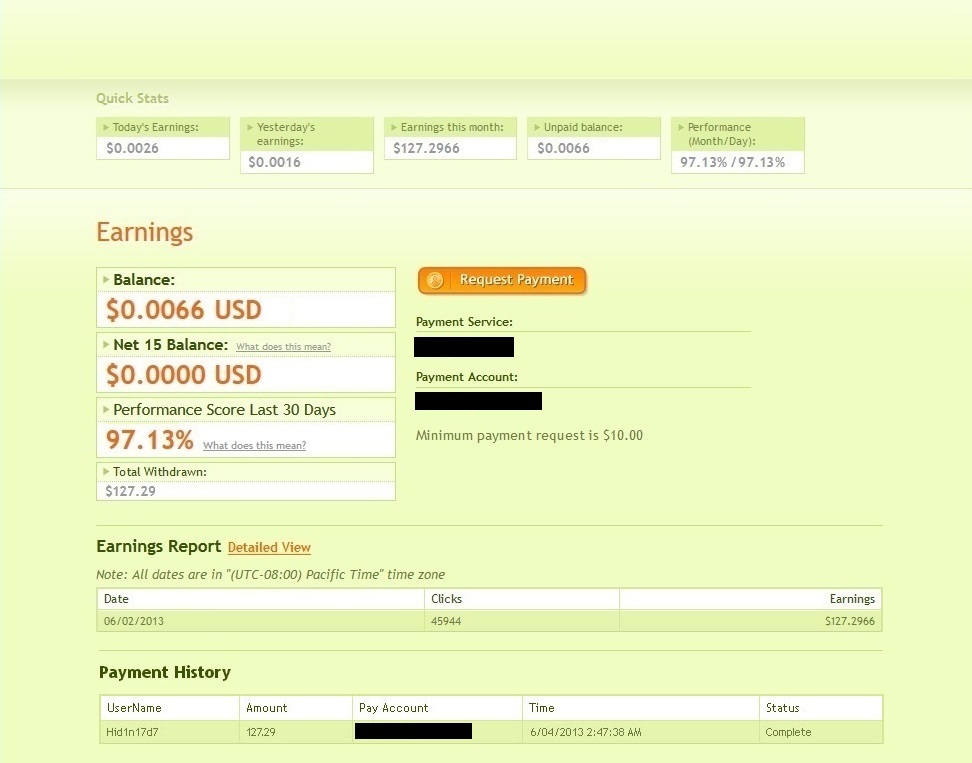The width and height of the screenshot is (972, 763).
Task: Click the coin icon on Request Payment
Action: (x=434, y=281)
